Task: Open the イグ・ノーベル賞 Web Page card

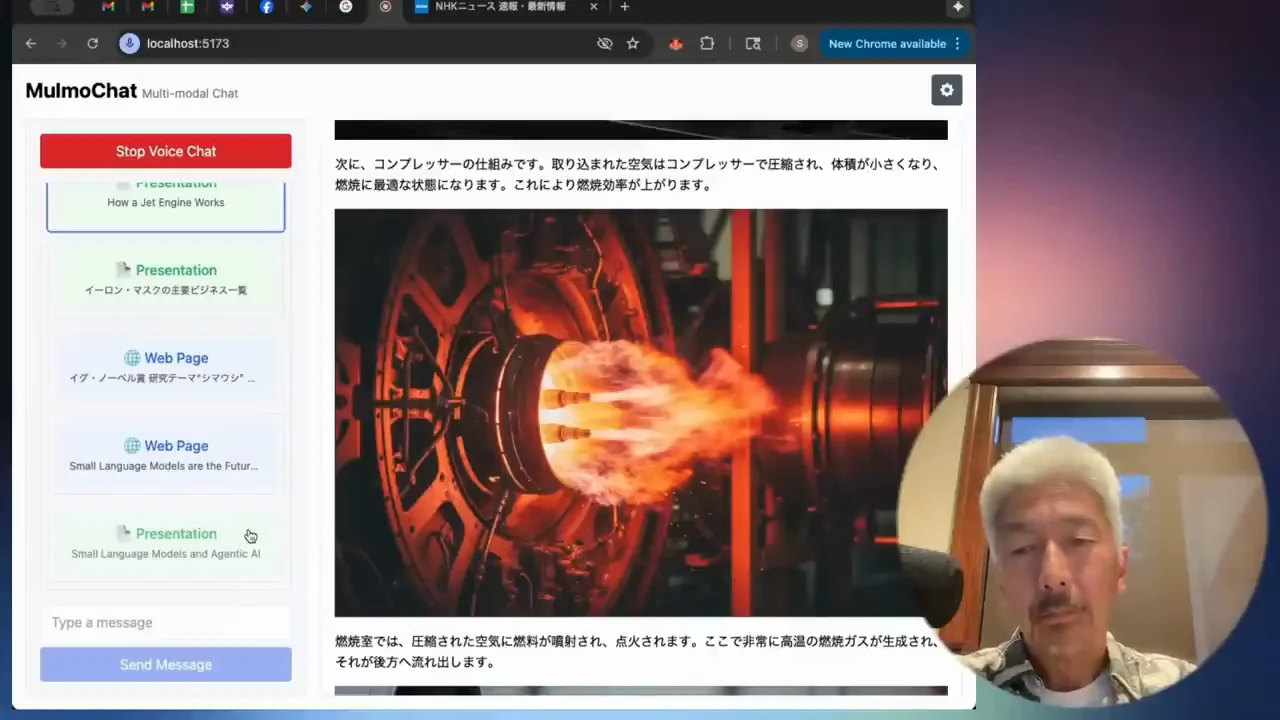Action: tap(166, 367)
